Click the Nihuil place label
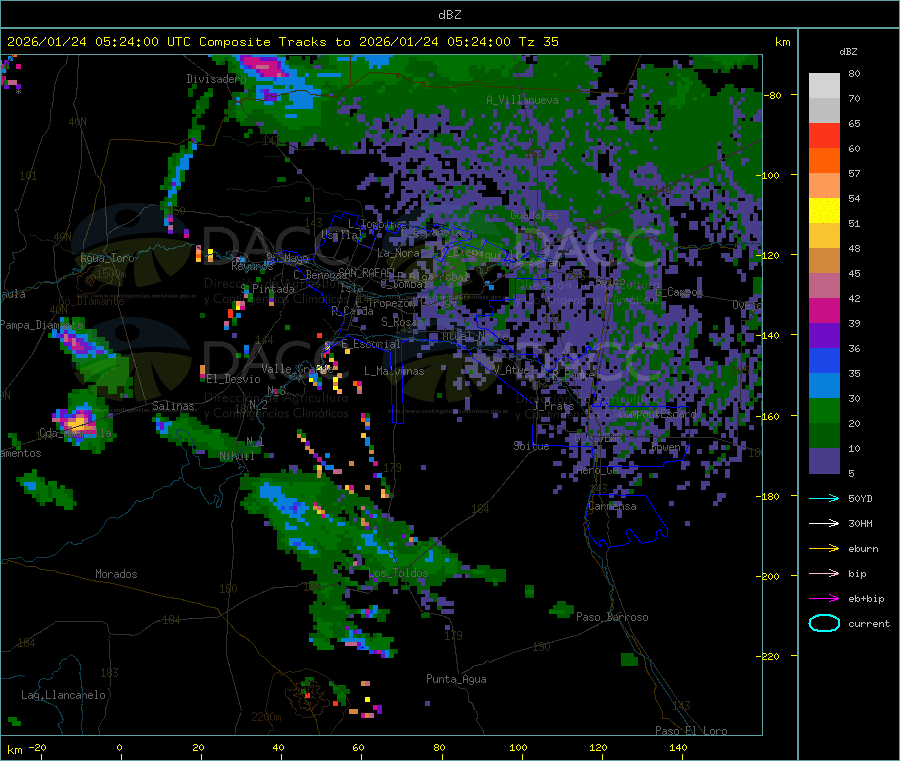 tap(237, 456)
